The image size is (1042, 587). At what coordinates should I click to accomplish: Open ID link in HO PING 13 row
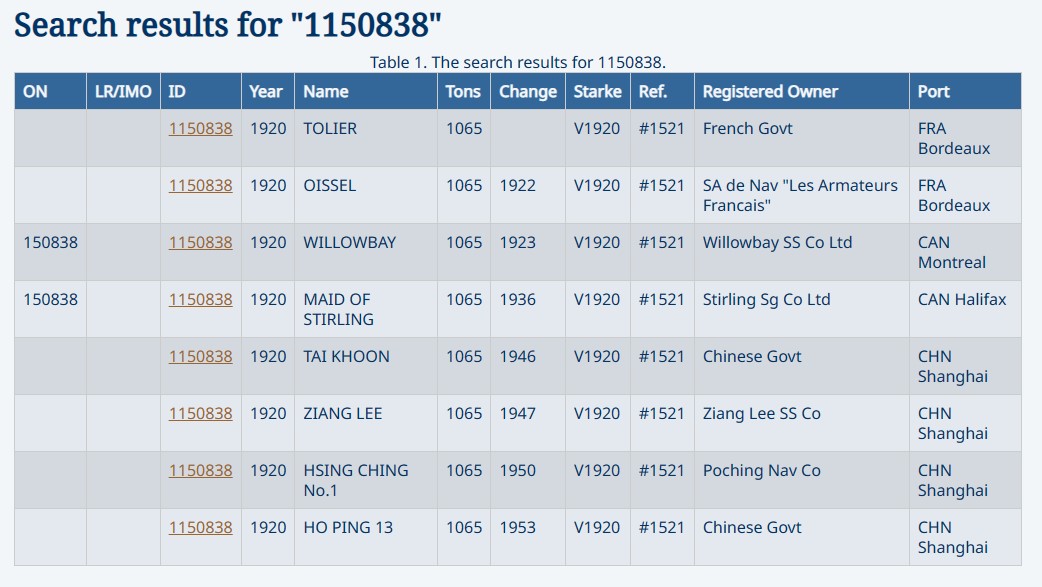click(200, 528)
